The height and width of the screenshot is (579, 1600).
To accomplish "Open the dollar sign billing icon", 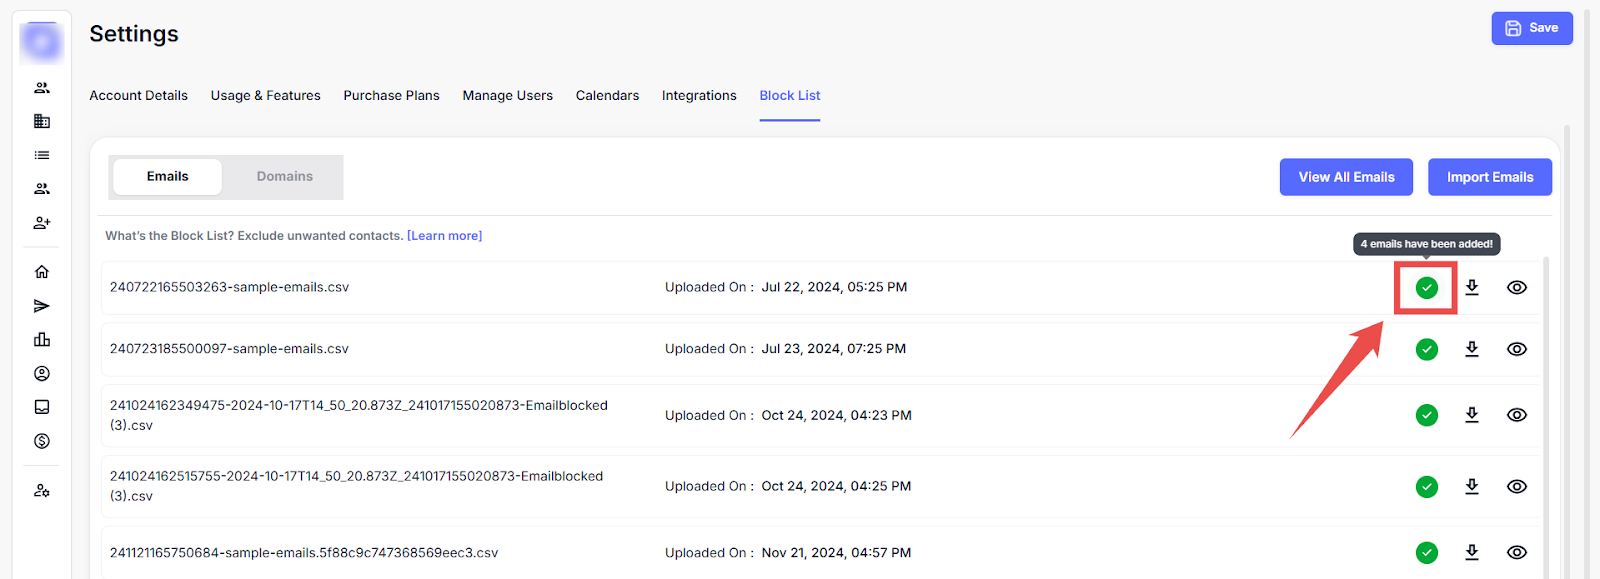I will (42, 441).
